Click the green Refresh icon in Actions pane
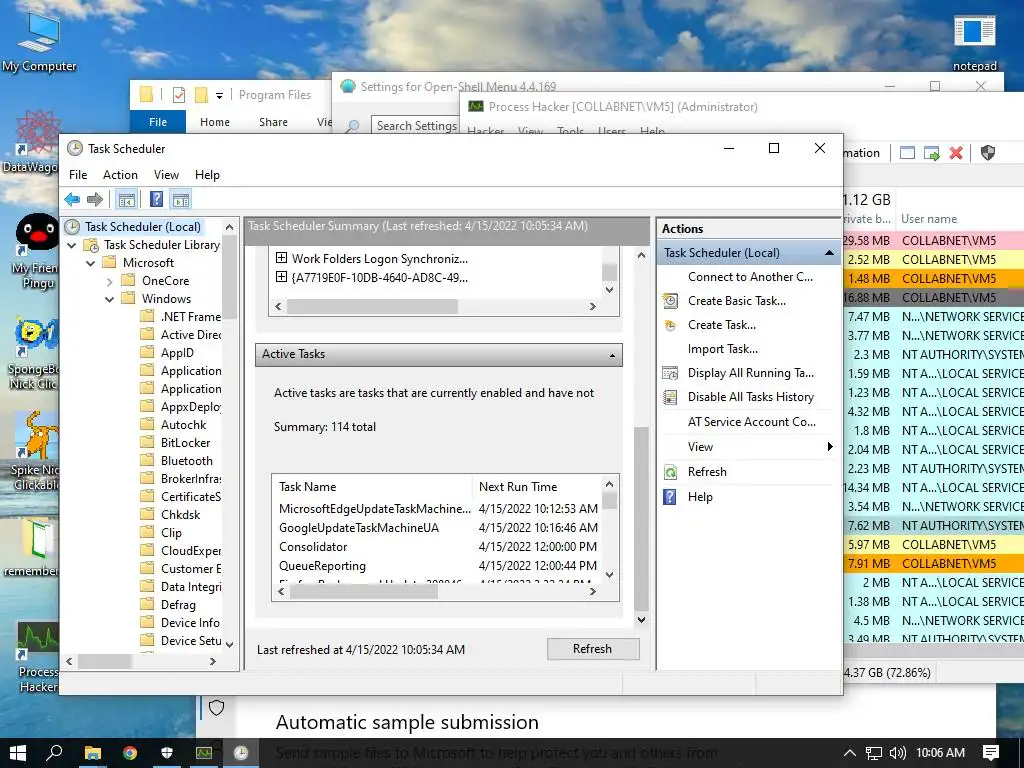Viewport: 1024px width, 768px height. [x=670, y=472]
